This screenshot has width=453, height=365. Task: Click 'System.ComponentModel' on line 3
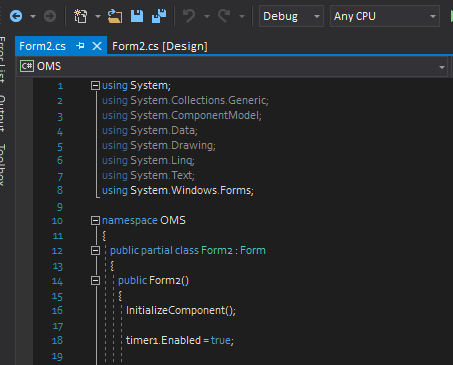195,115
